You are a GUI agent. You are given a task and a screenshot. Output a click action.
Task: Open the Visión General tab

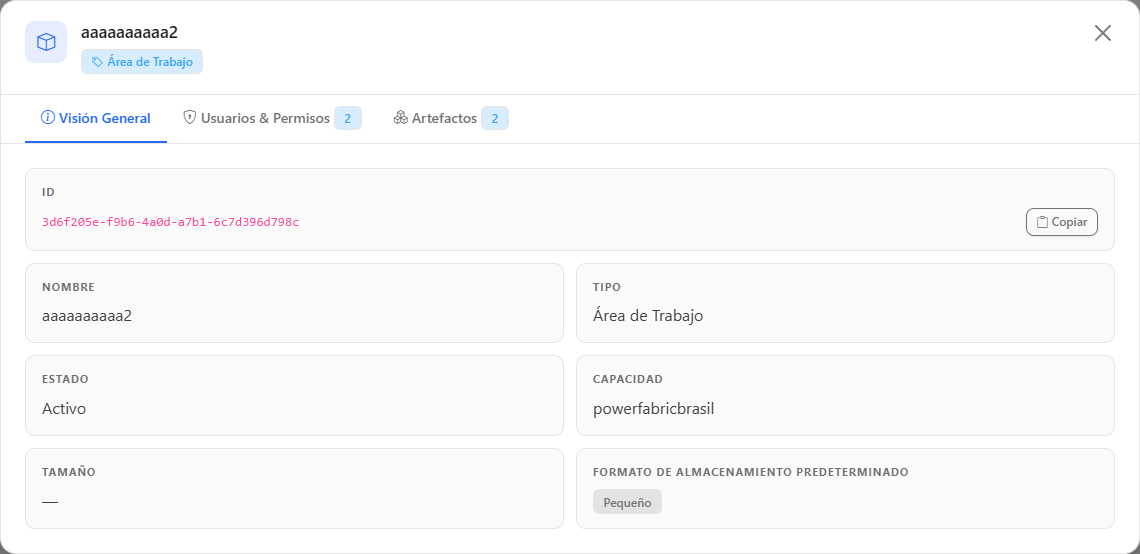click(96, 118)
